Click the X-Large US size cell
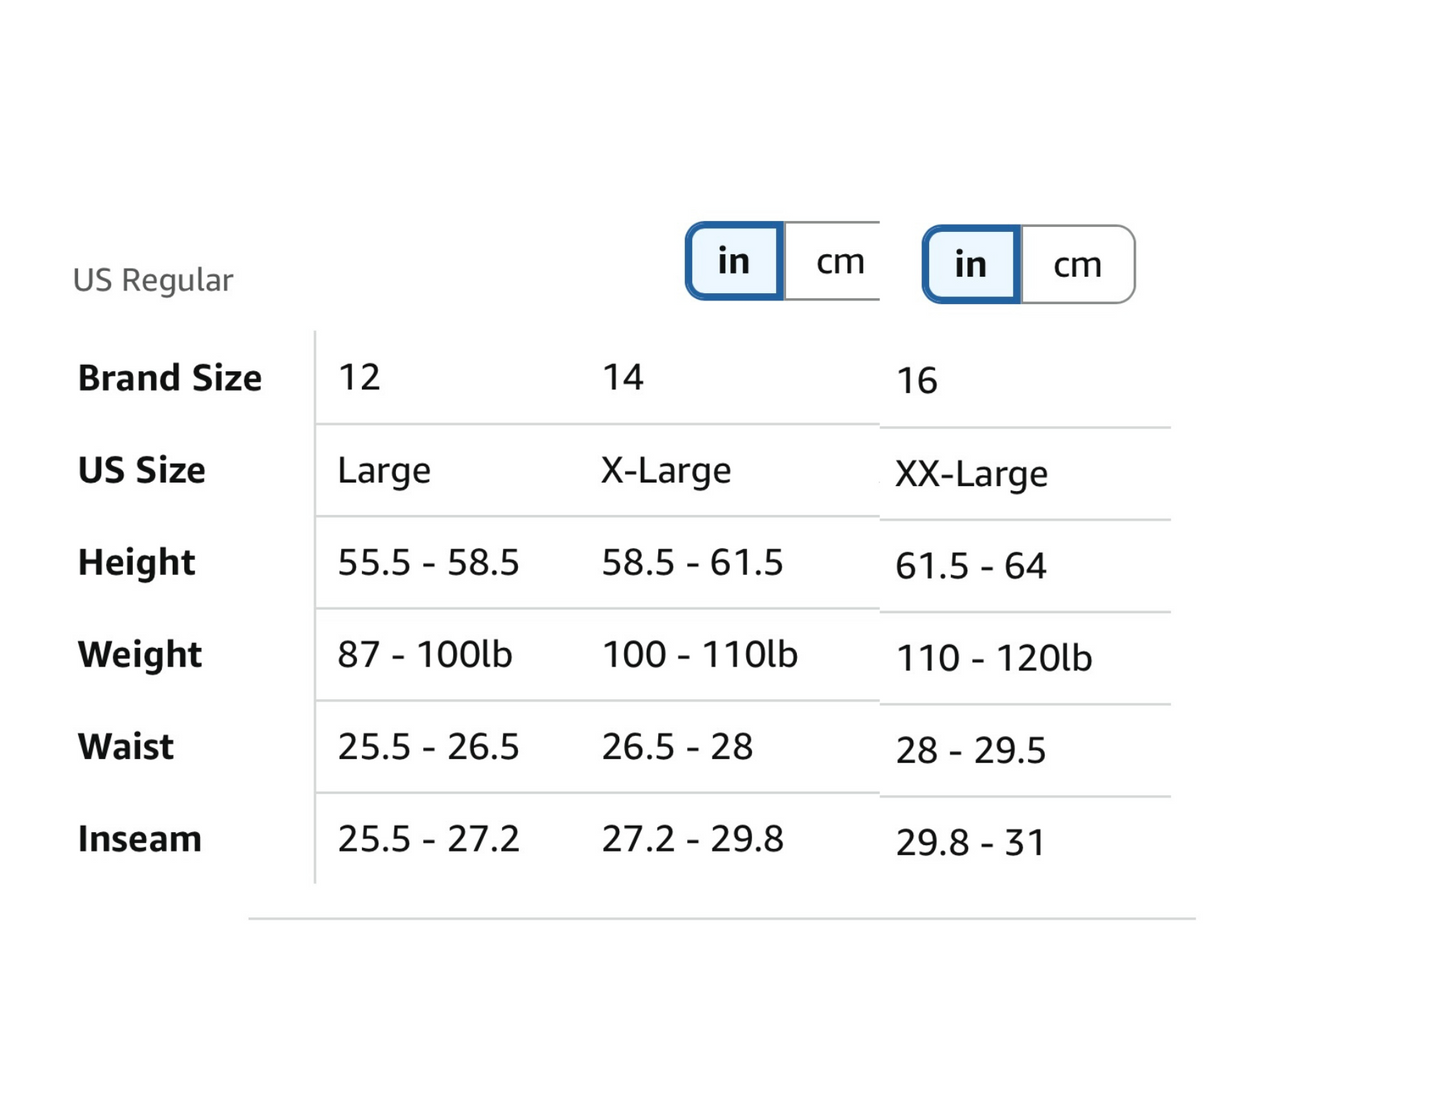The image size is (1445, 1116). pos(667,470)
